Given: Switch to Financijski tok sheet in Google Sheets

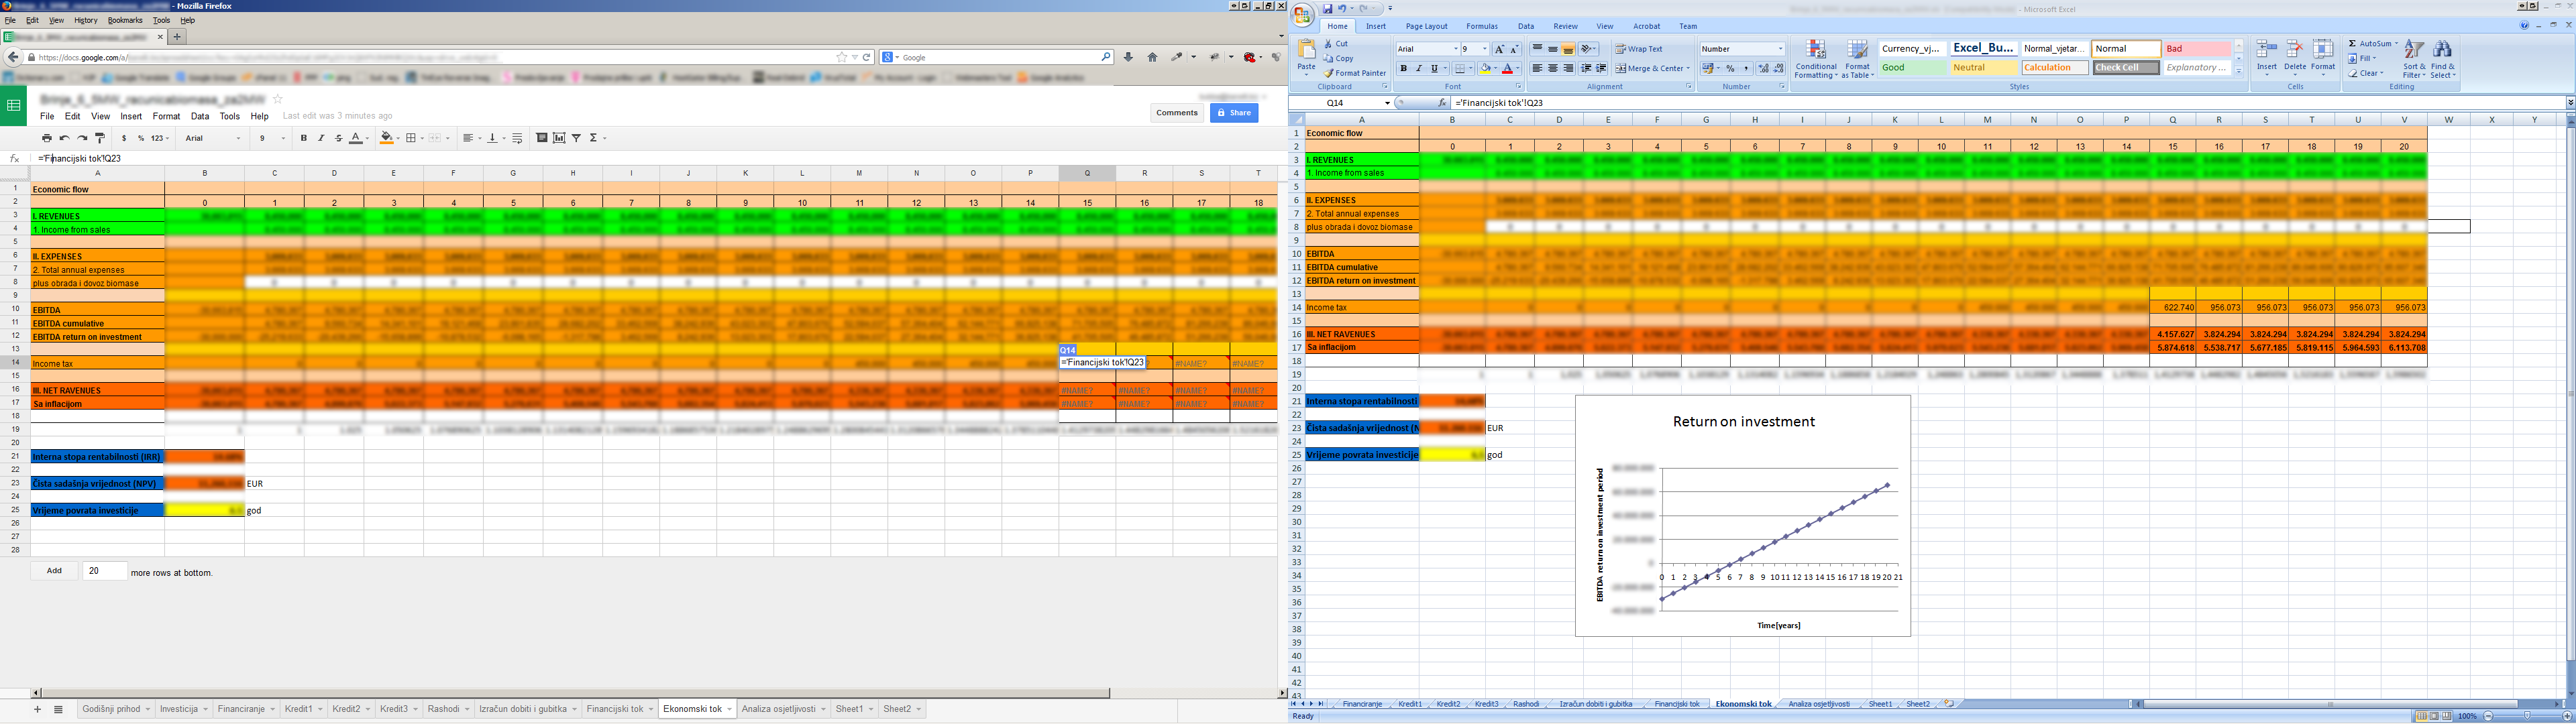Looking at the screenshot, I should click(615, 709).
